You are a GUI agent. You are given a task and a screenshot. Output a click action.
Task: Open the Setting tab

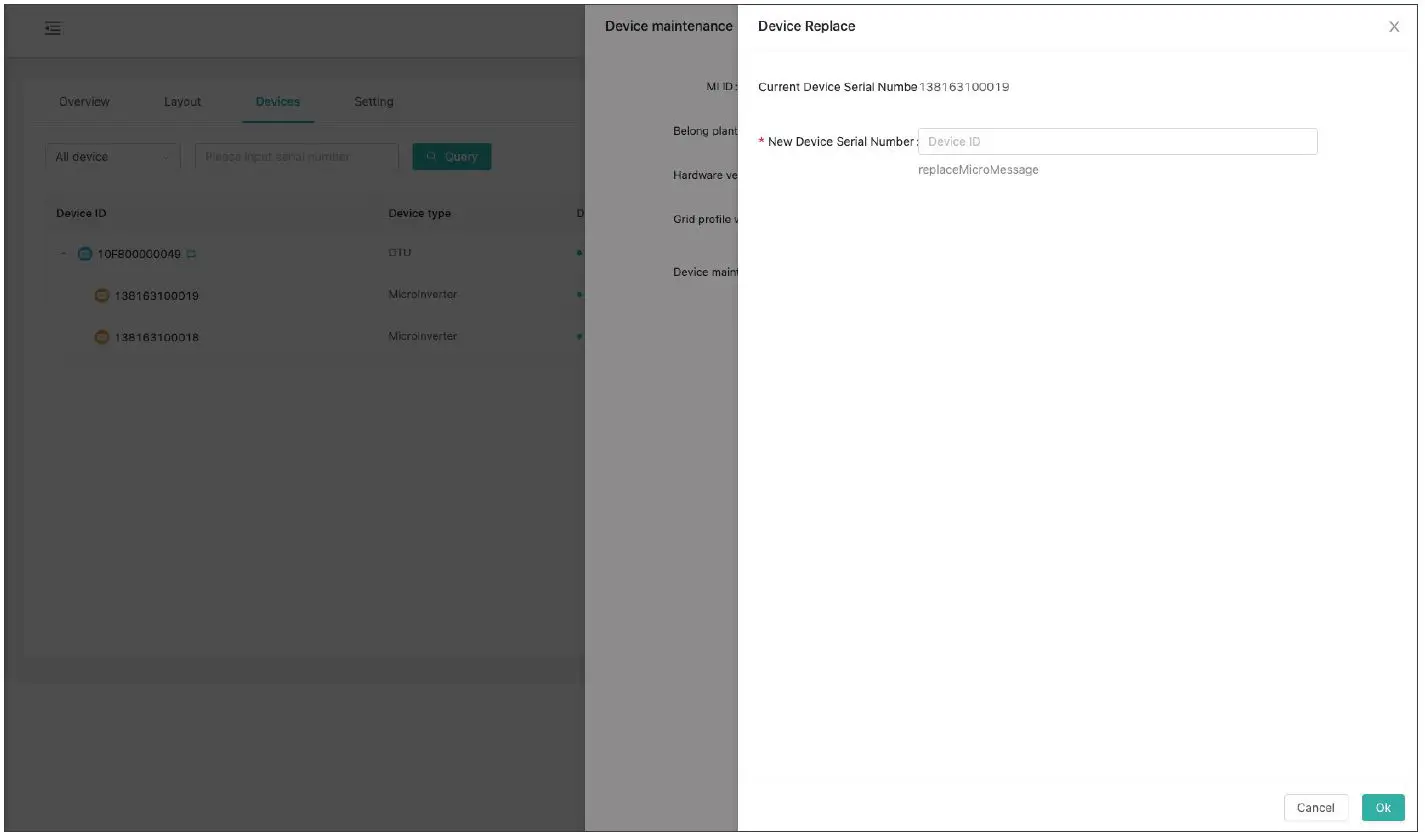[374, 102]
